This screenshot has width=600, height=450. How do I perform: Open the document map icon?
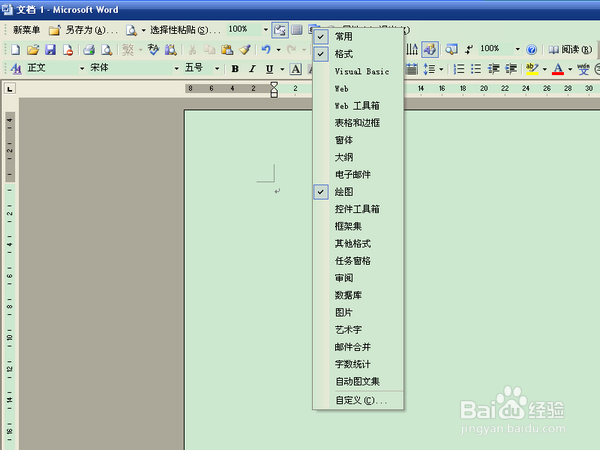coord(452,49)
